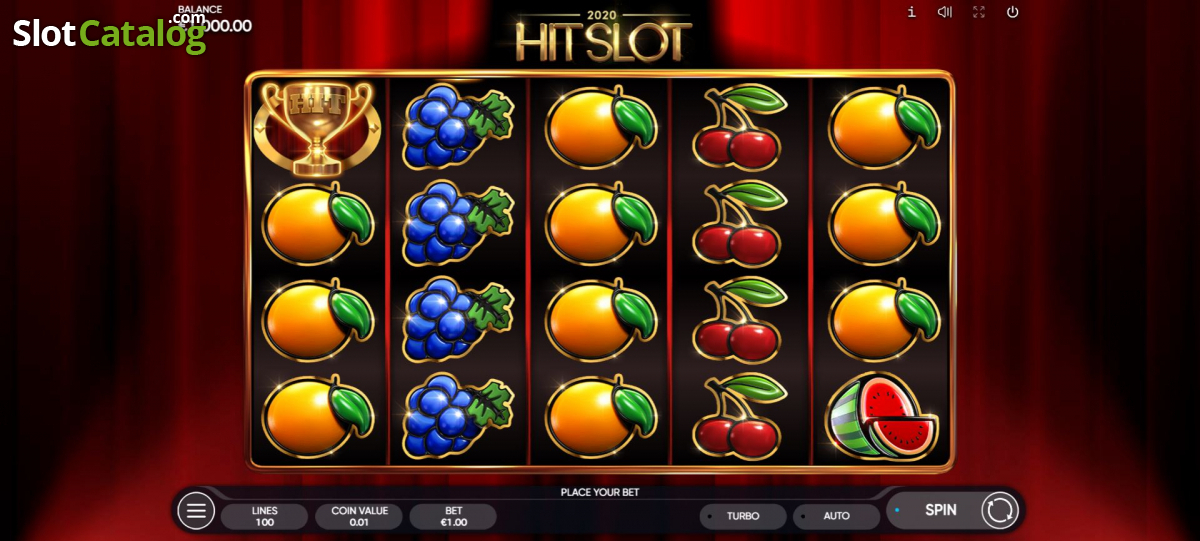This screenshot has width=1200, height=541.
Task: Hit the SPIN button
Action: pyautogui.click(x=940, y=510)
